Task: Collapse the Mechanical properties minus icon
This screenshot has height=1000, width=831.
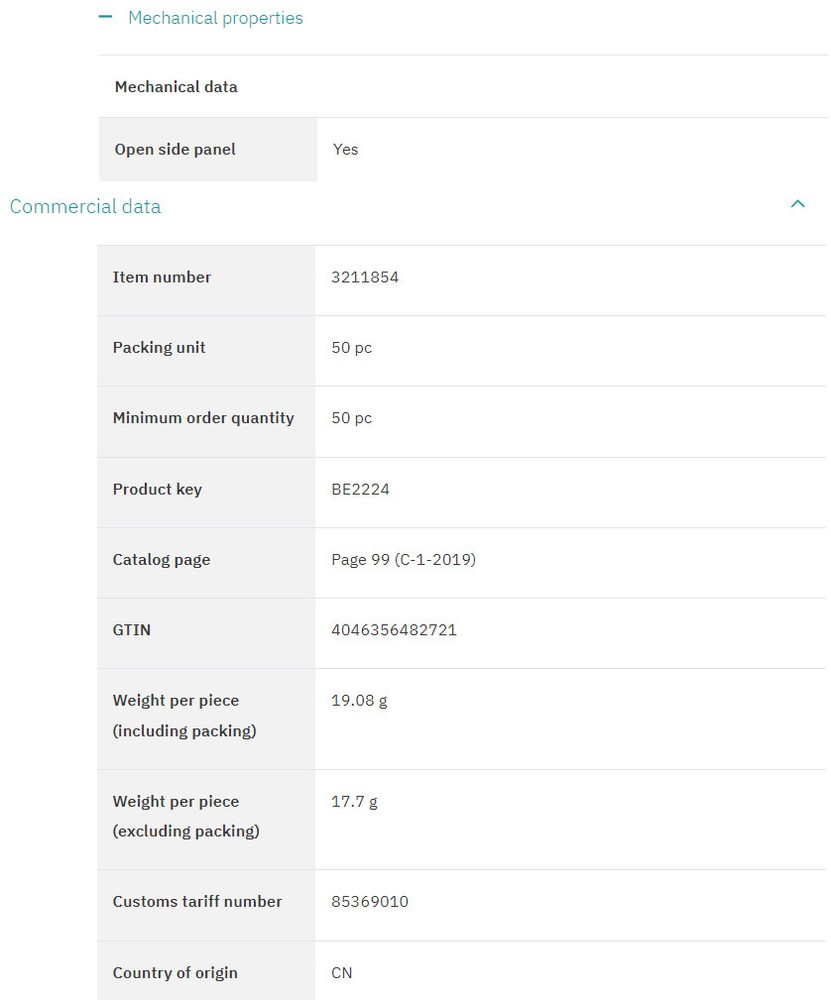Action: click(x=105, y=17)
